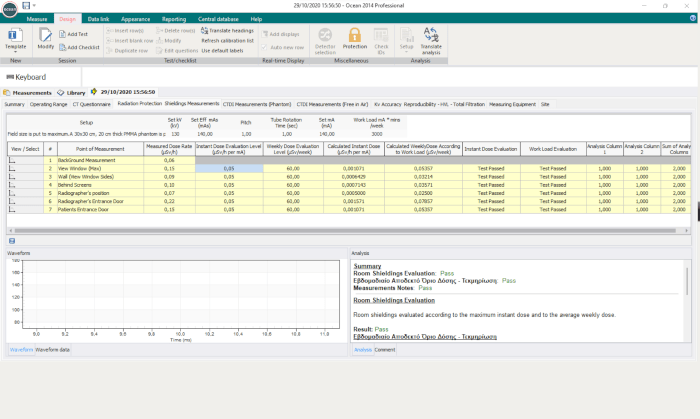Screen dimensions: 700x419
Task: Click Translate headings option
Action: click(x=226, y=31)
